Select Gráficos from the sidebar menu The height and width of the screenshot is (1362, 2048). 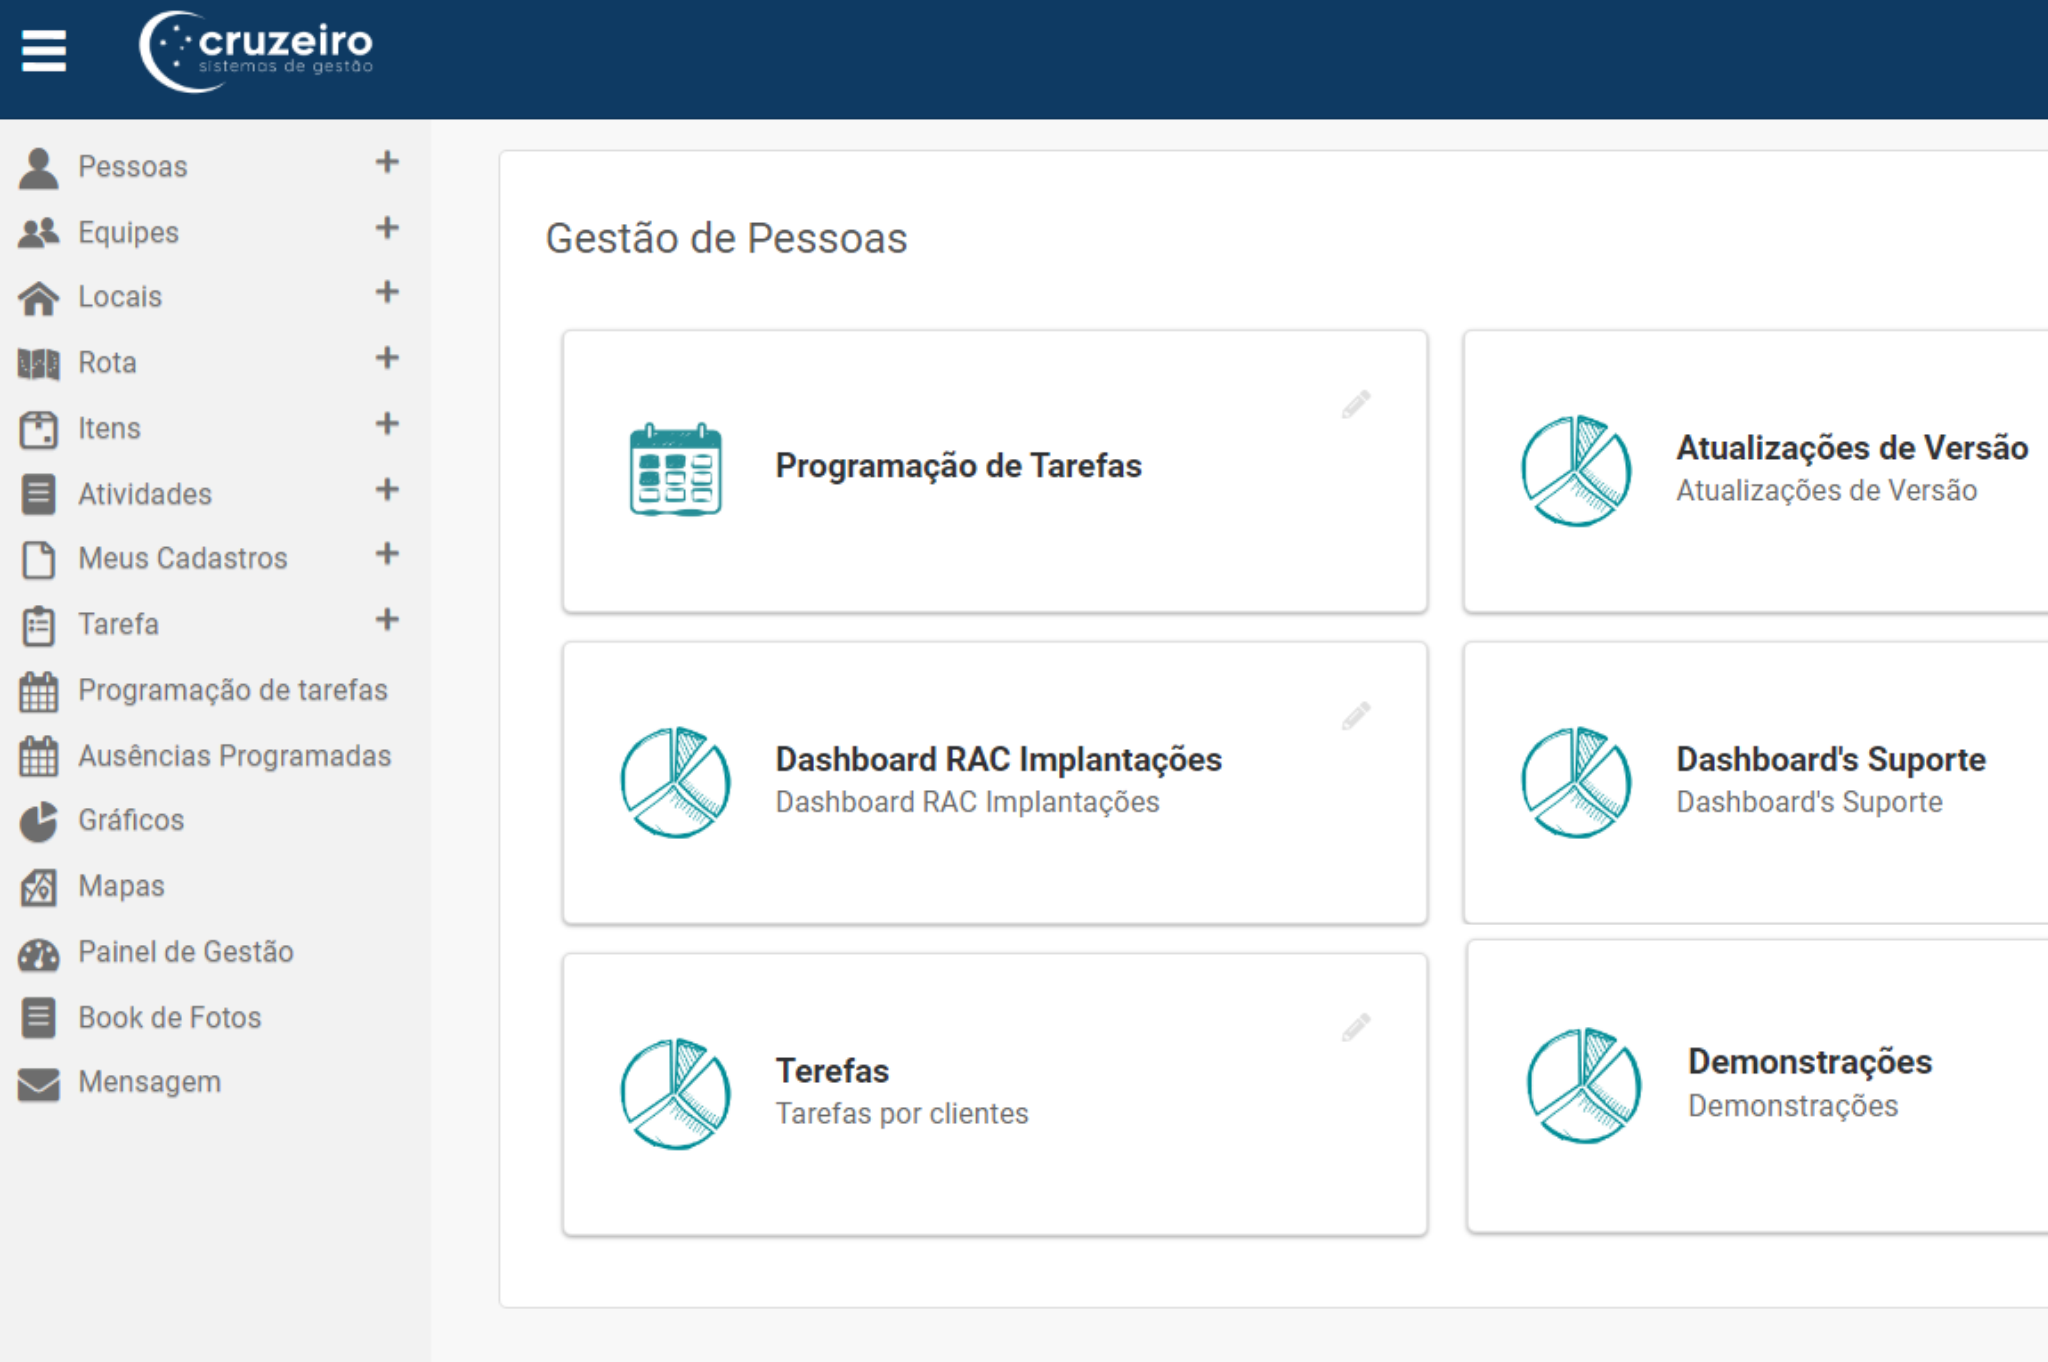pos(131,820)
